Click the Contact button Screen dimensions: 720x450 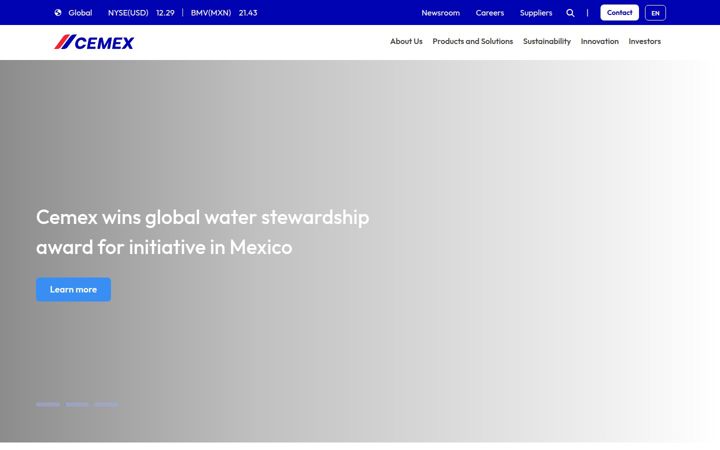click(619, 13)
